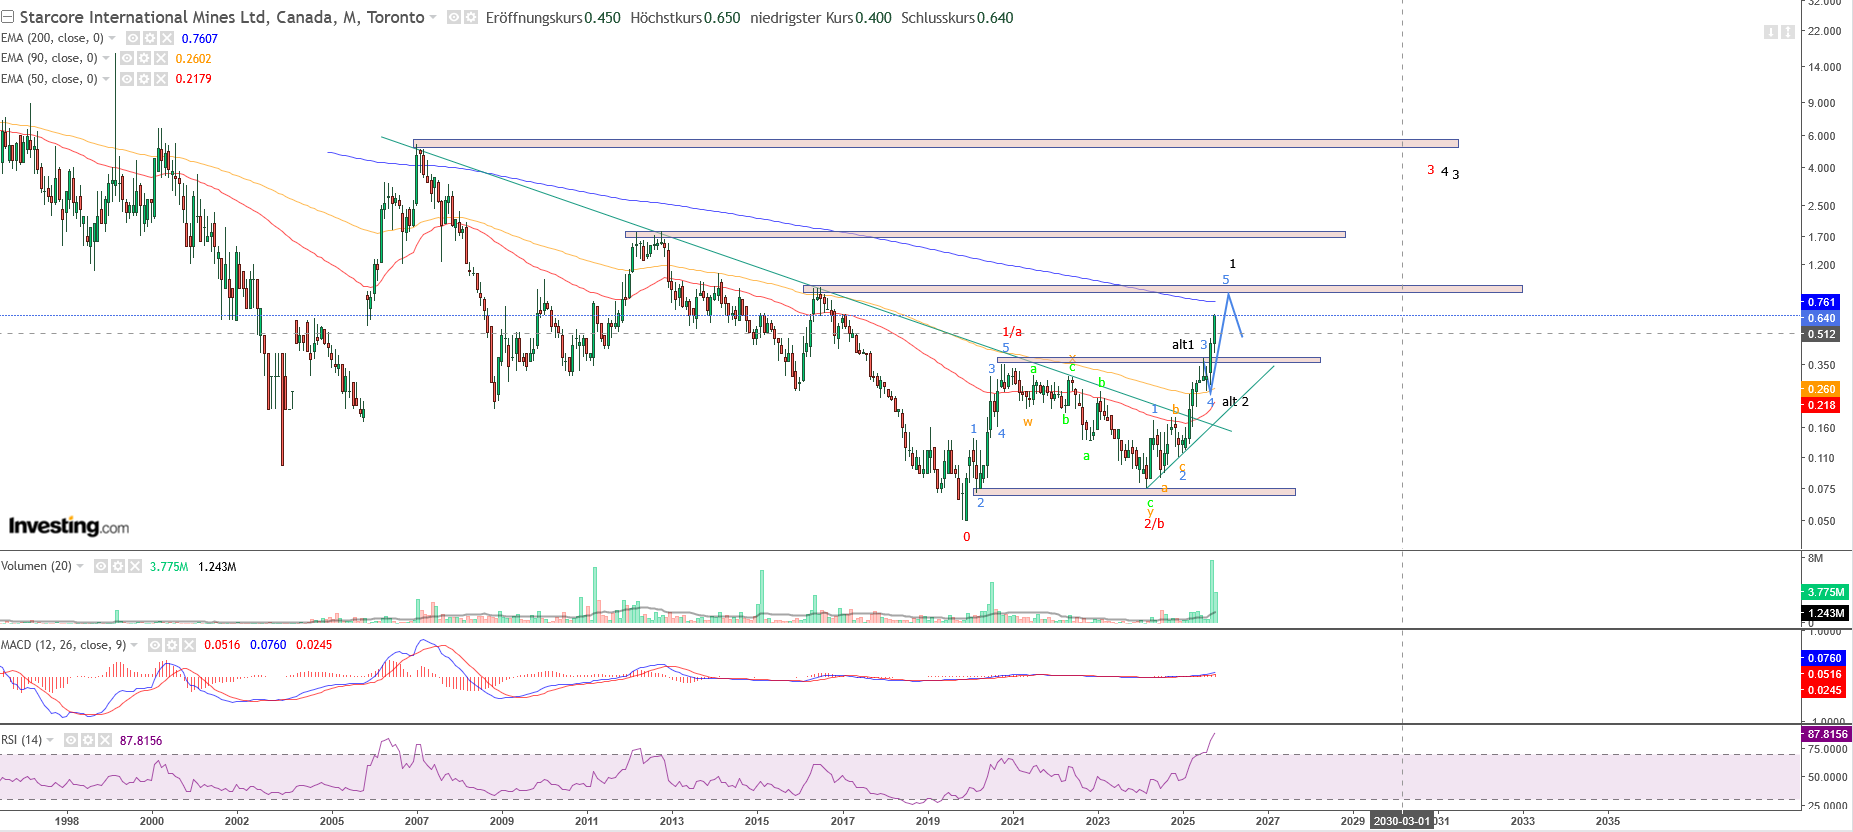Open Starcore main series settings gear
1853x832 pixels.
(x=471, y=18)
